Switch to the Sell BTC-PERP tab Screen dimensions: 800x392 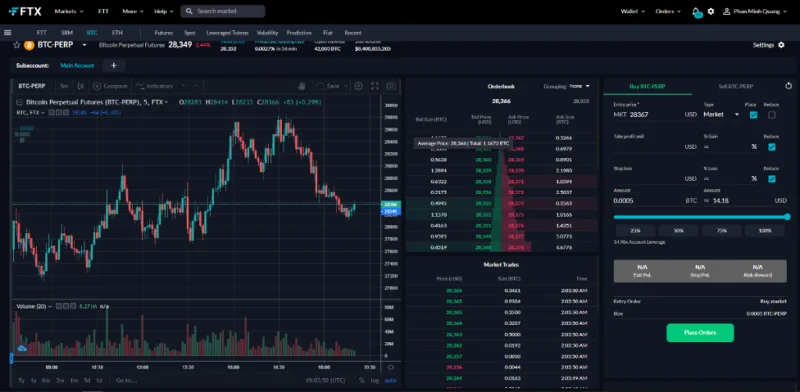tap(736, 86)
